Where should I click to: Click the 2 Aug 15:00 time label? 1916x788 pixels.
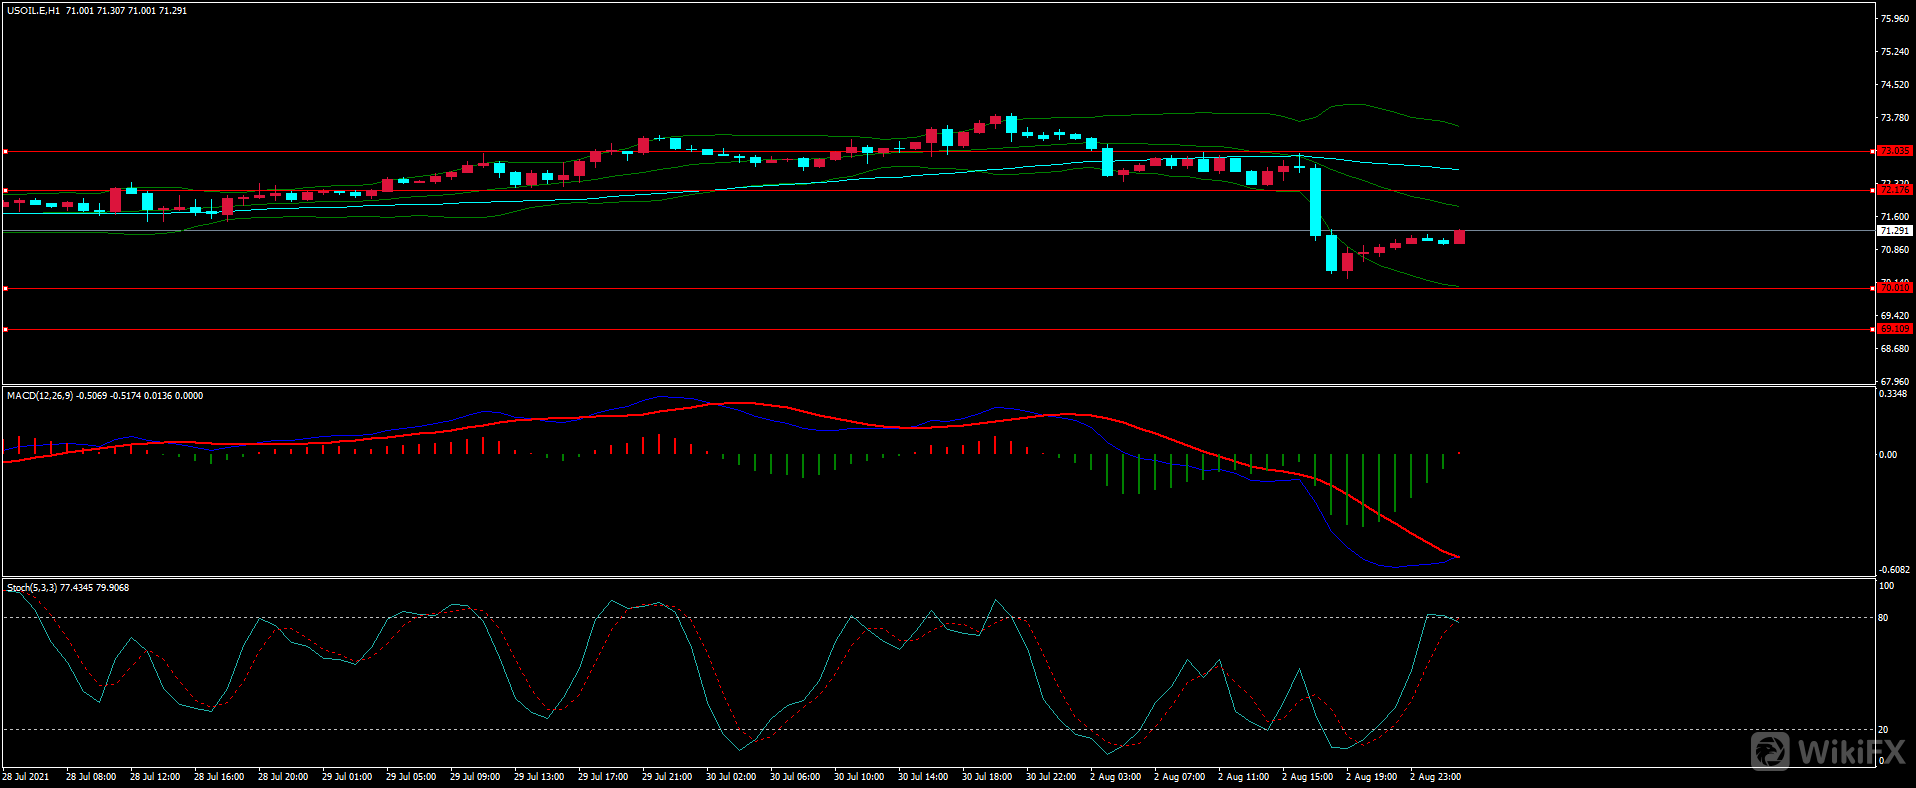1307,777
